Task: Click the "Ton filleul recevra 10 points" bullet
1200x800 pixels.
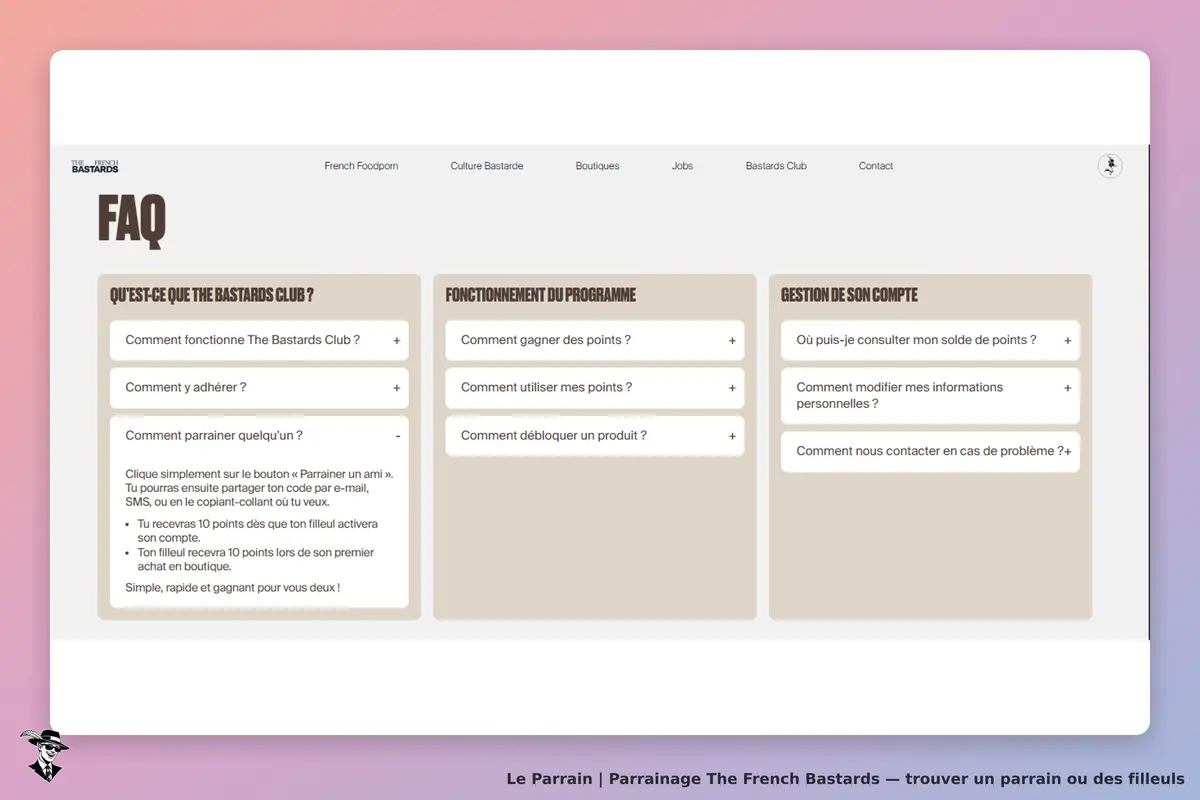Action: (256, 560)
